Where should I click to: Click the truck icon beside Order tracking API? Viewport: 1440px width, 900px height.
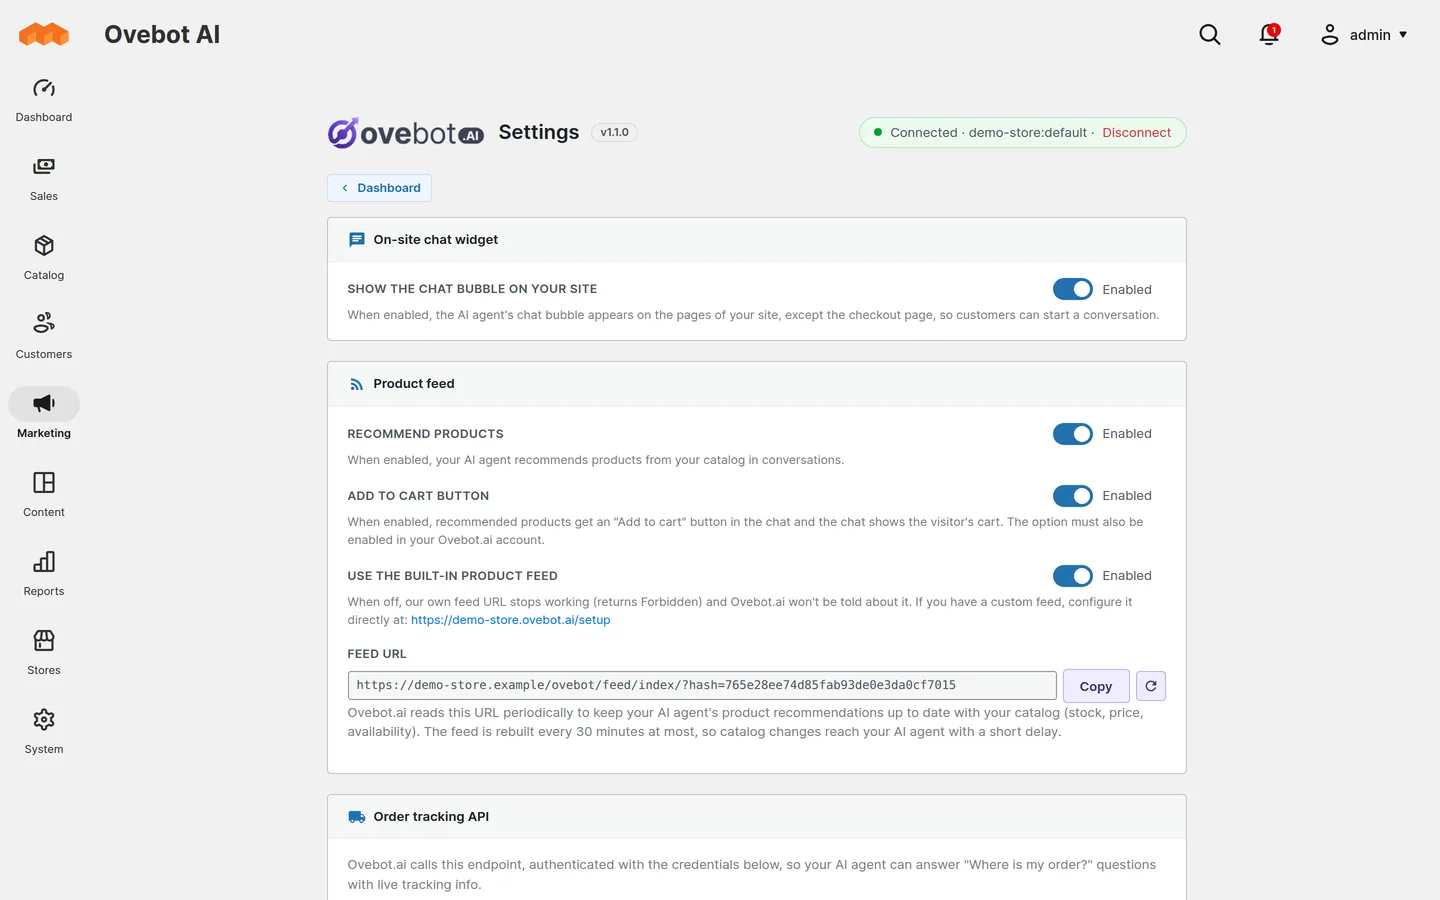(357, 817)
